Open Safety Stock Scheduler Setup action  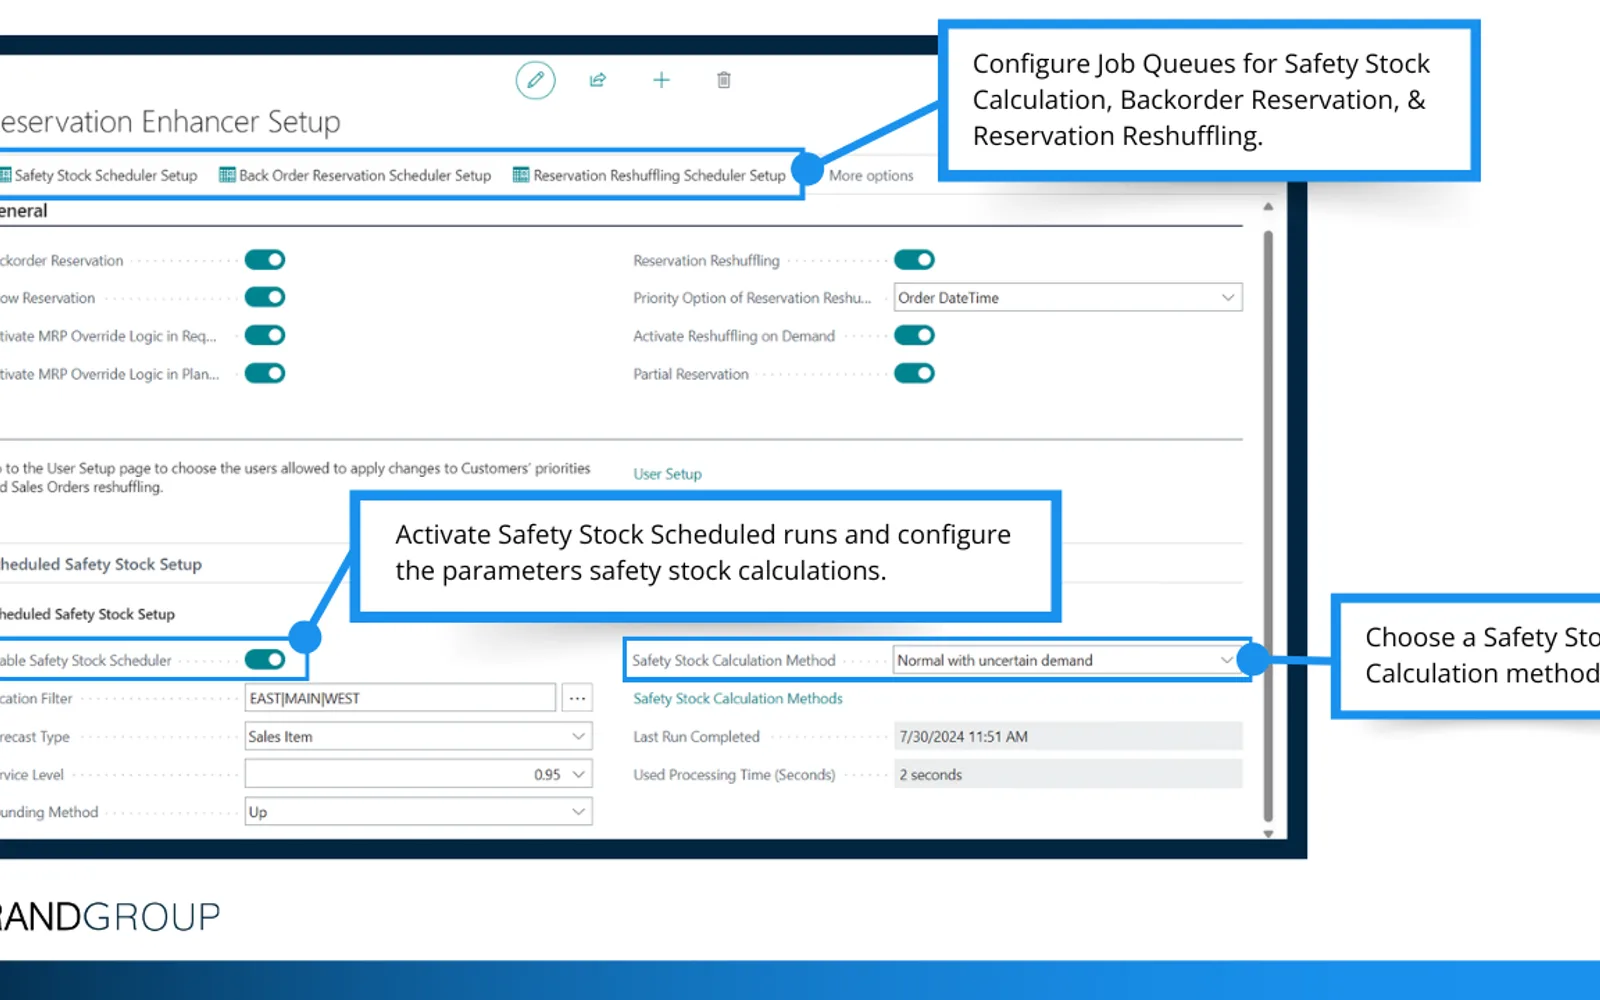click(x=99, y=175)
